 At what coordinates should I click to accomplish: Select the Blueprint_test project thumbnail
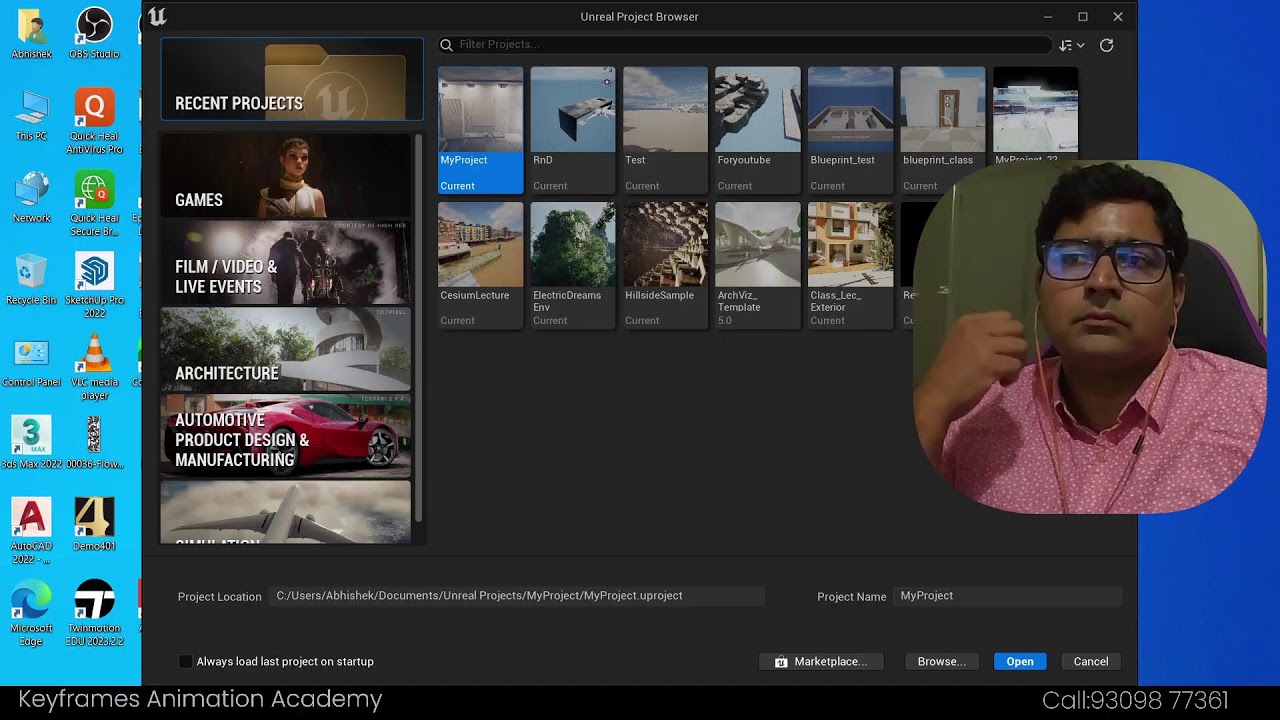pos(850,129)
